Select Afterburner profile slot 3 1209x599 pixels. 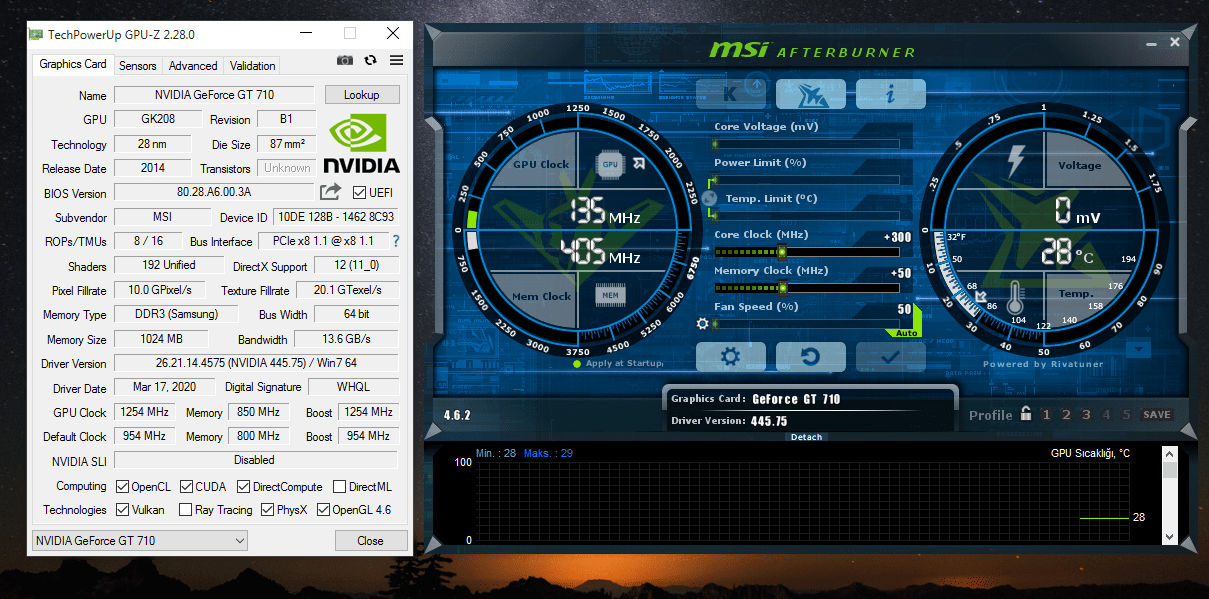click(1086, 415)
